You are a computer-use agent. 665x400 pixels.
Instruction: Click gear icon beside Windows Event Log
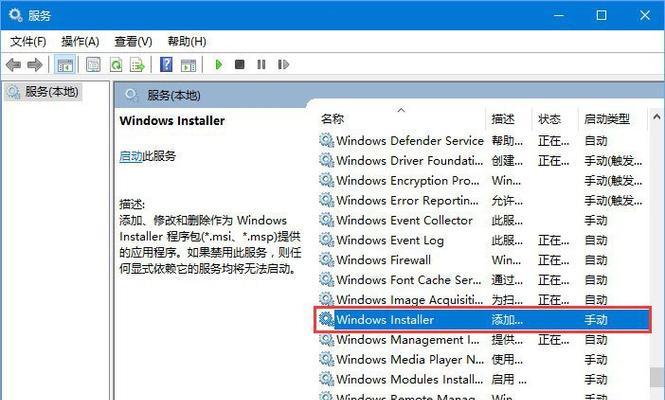(x=327, y=240)
